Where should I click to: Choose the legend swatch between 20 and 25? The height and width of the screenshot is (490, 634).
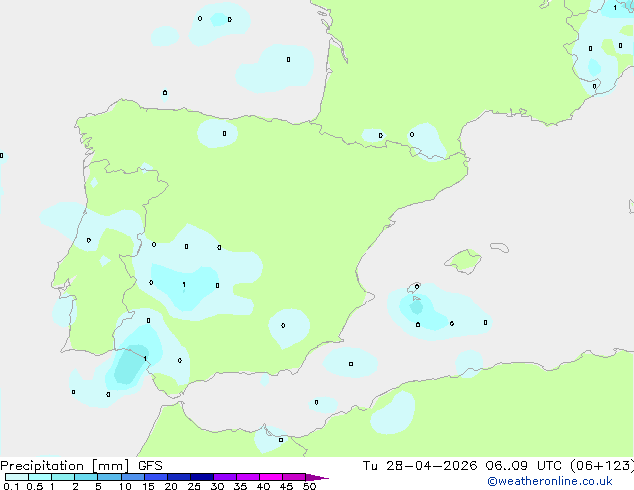point(179,477)
